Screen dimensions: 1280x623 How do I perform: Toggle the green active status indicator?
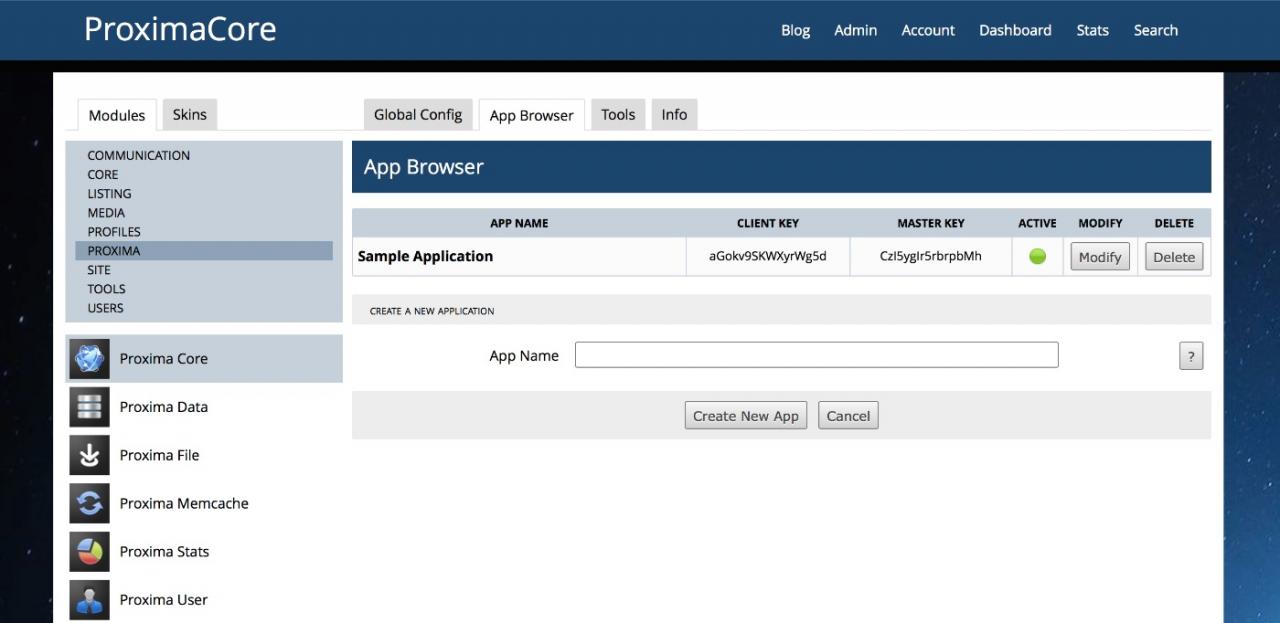(1037, 256)
